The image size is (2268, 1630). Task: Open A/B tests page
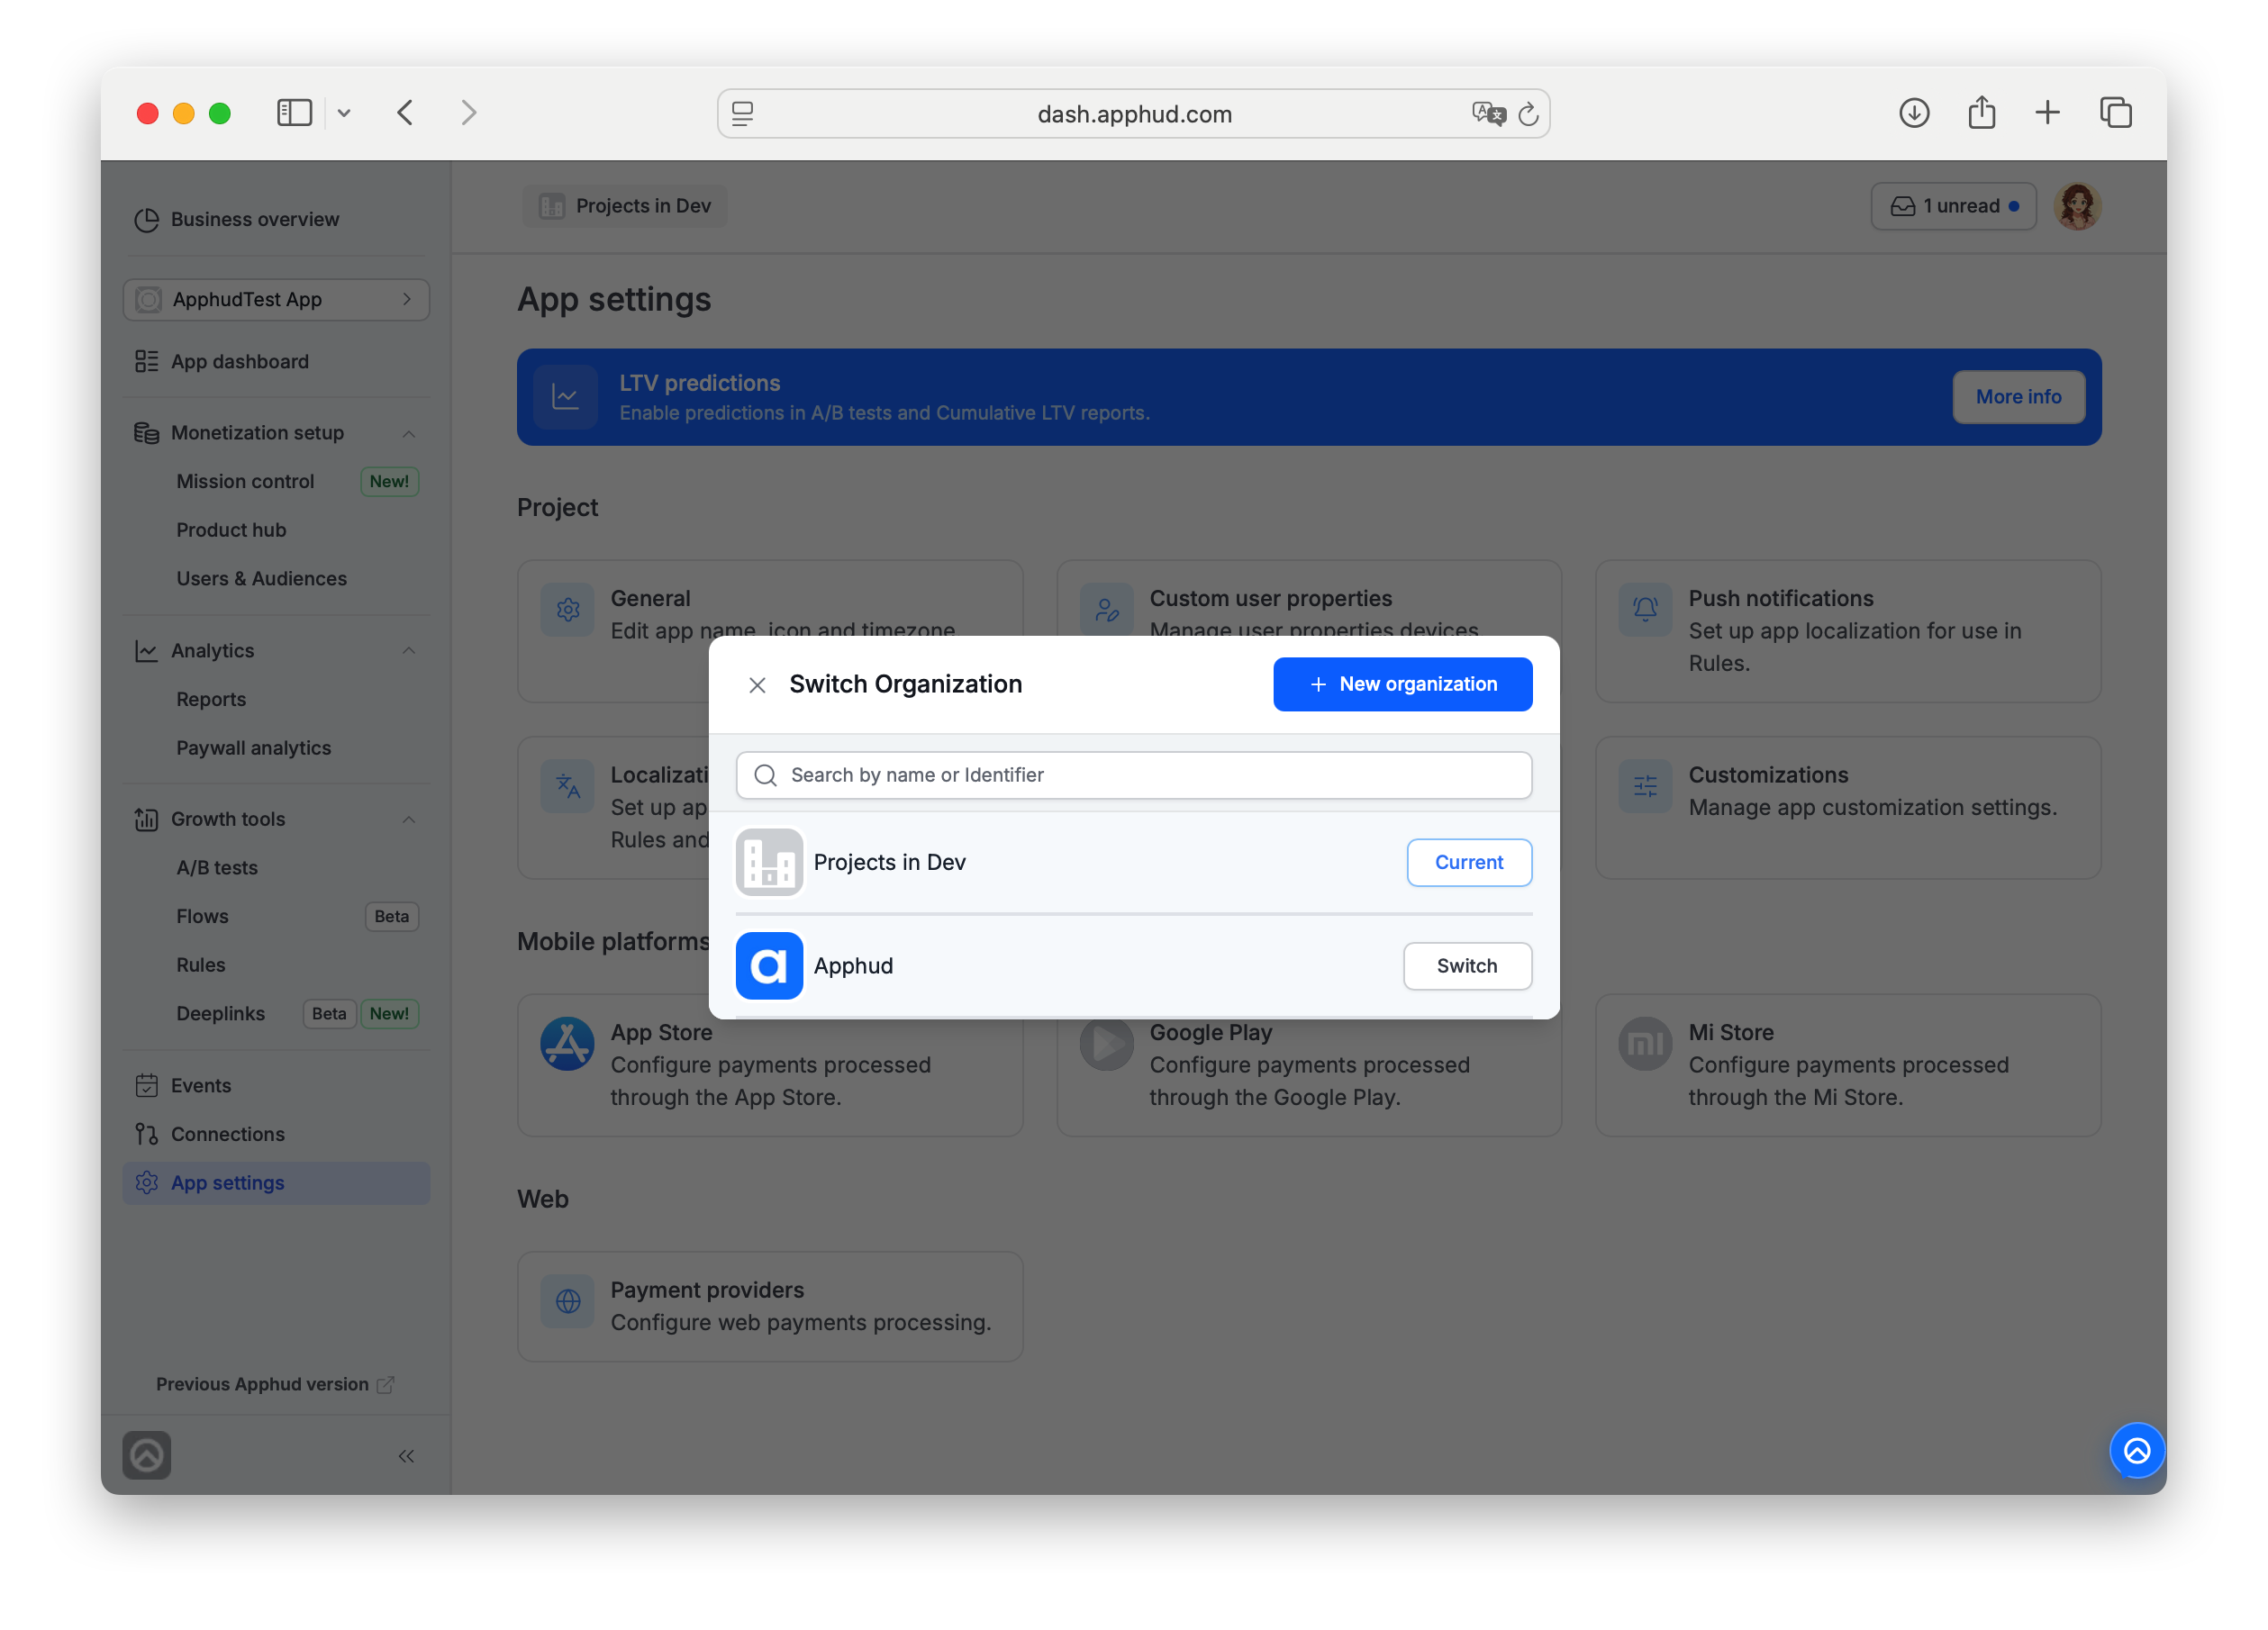click(x=217, y=868)
